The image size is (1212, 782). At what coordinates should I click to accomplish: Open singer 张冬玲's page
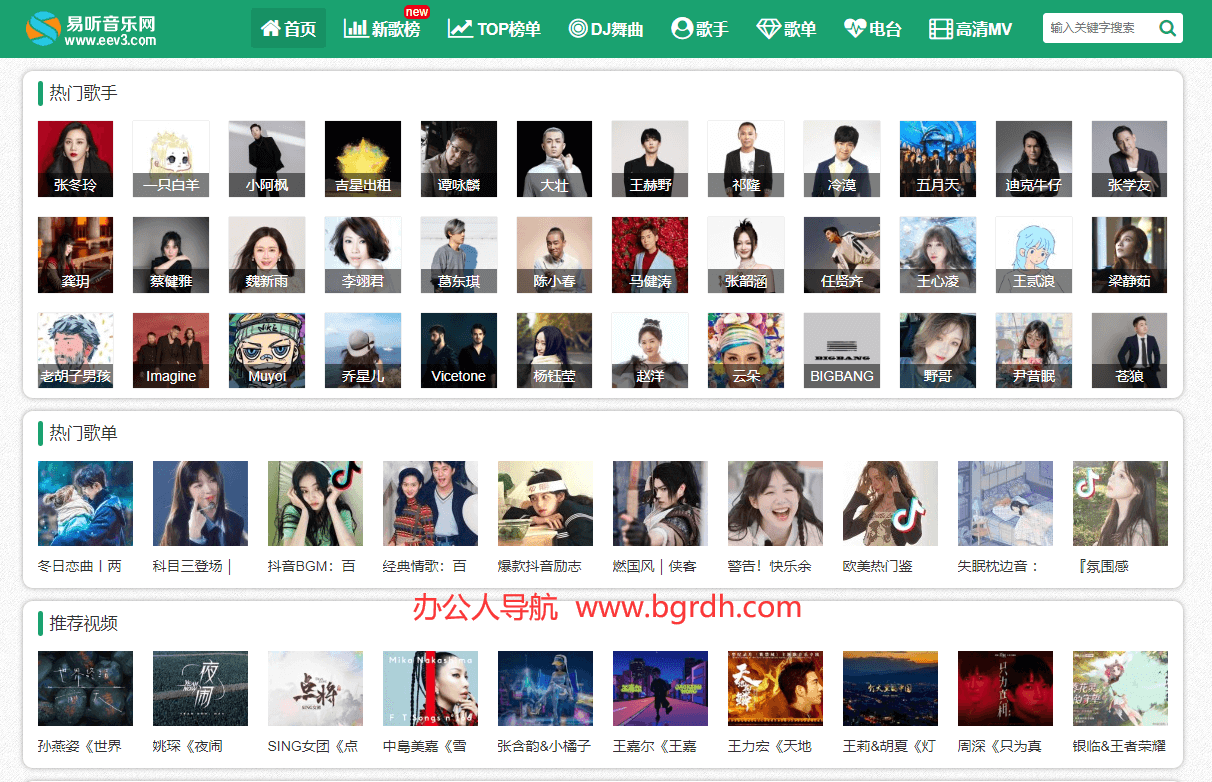75,158
